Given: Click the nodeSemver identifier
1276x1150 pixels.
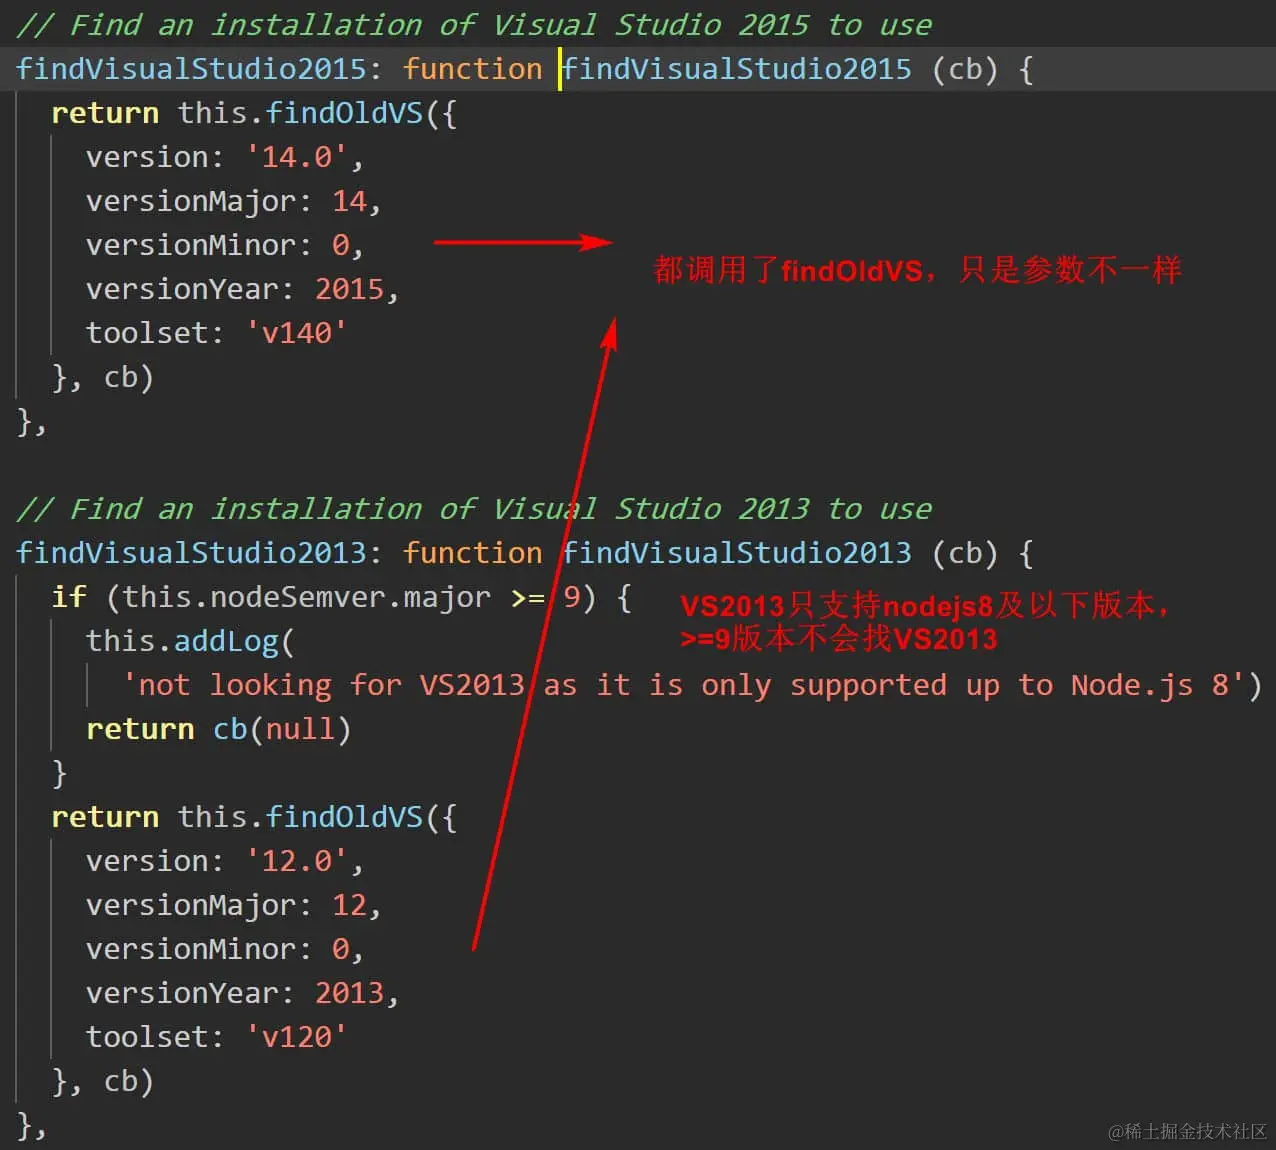Looking at the screenshot, I should pos(297,597).
